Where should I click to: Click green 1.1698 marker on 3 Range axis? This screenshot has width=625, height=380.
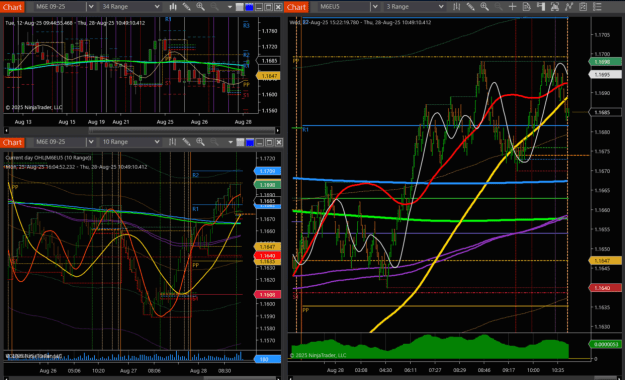click(605, 62)
